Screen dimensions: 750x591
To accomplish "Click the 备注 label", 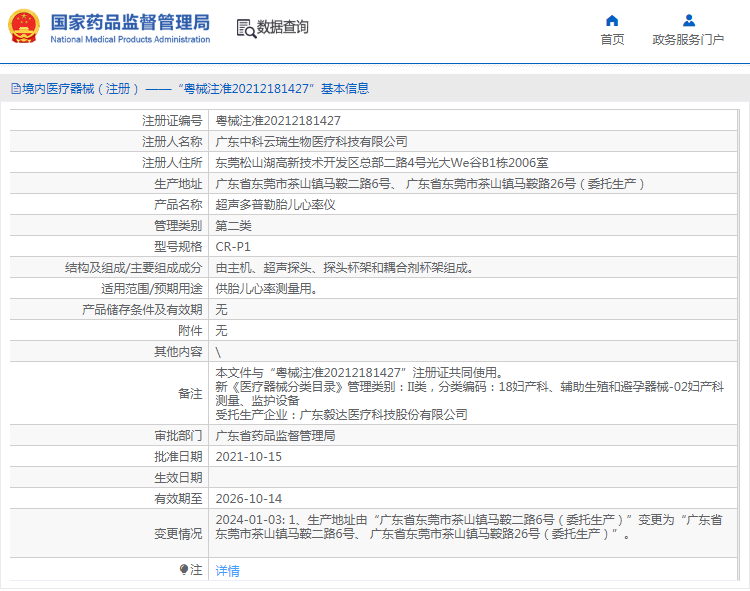I will [190, 394].
